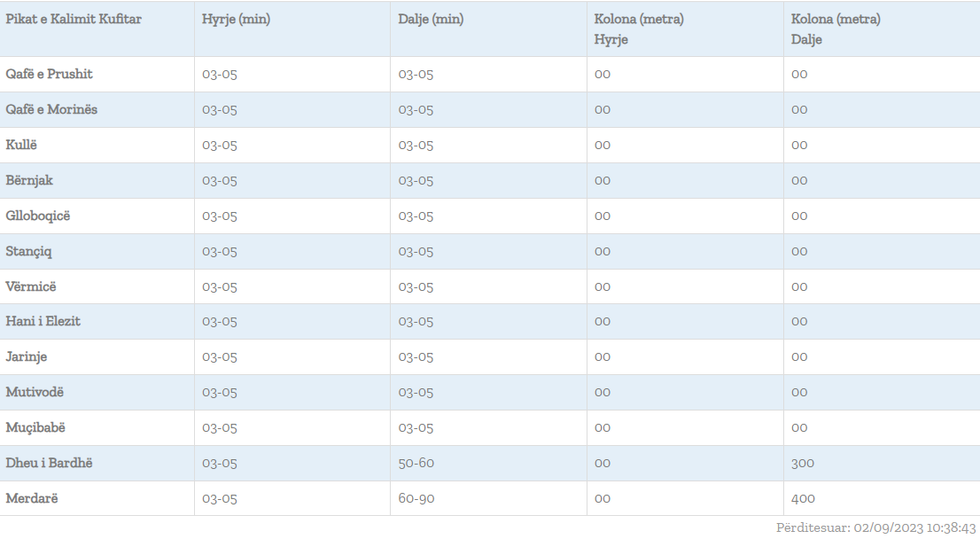Click the Vërmicë row label
The height and width of the screenshot is (541, 980).
[31, 287]
